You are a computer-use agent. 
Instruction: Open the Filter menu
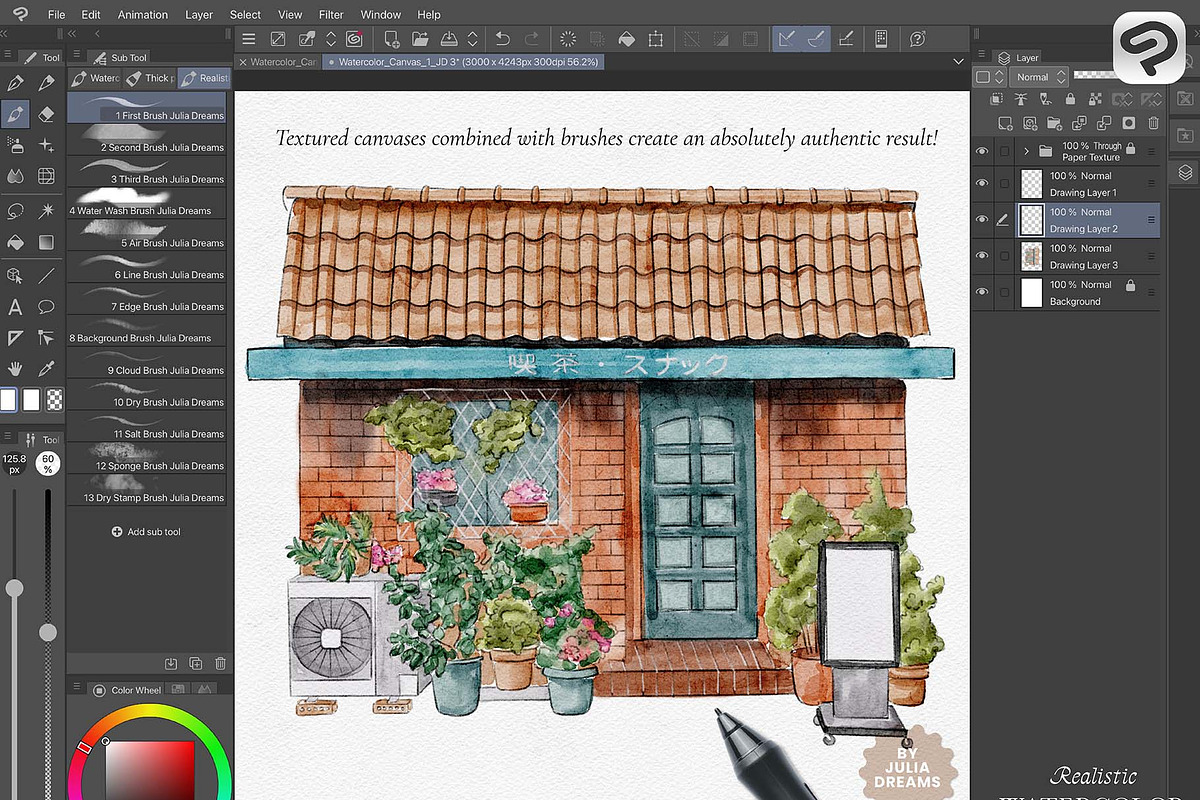pyautogui.click(x=331, y=15)
